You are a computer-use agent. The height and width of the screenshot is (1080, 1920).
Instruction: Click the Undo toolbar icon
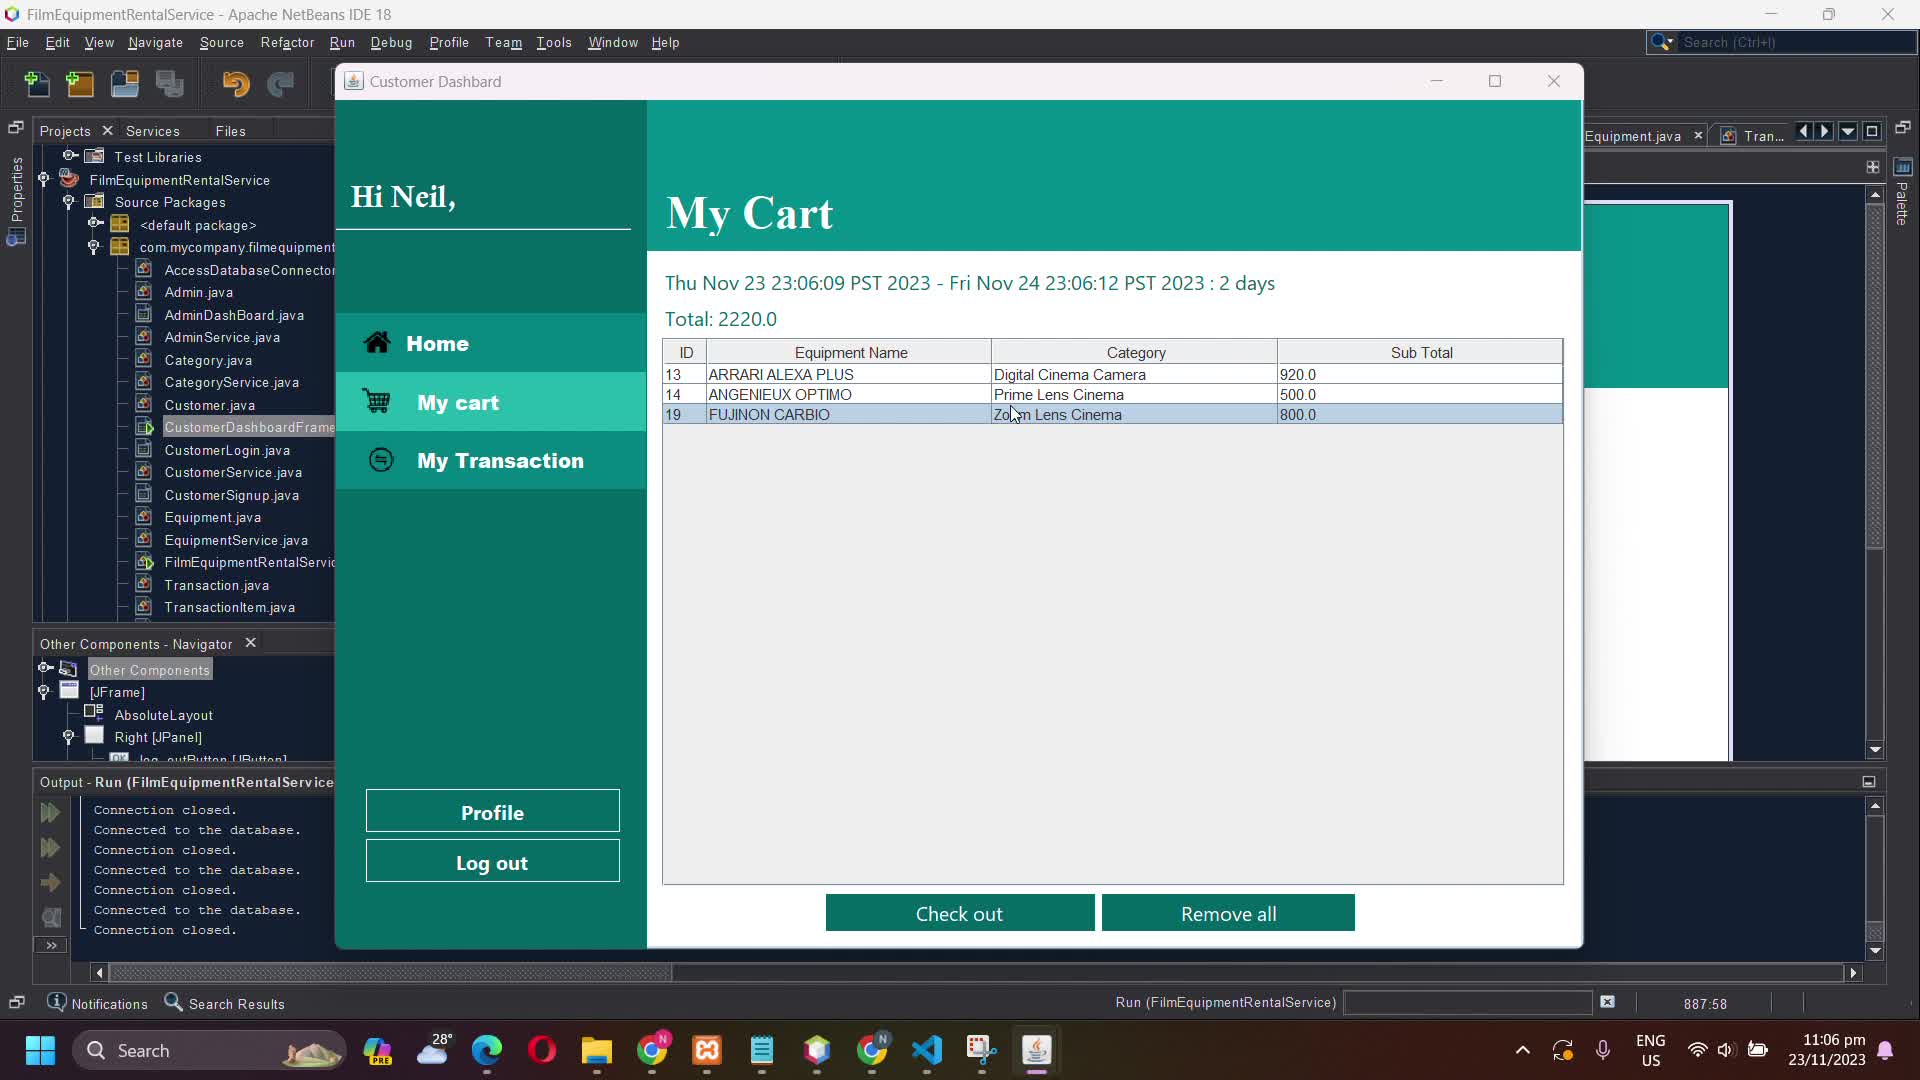pos(235,84)
